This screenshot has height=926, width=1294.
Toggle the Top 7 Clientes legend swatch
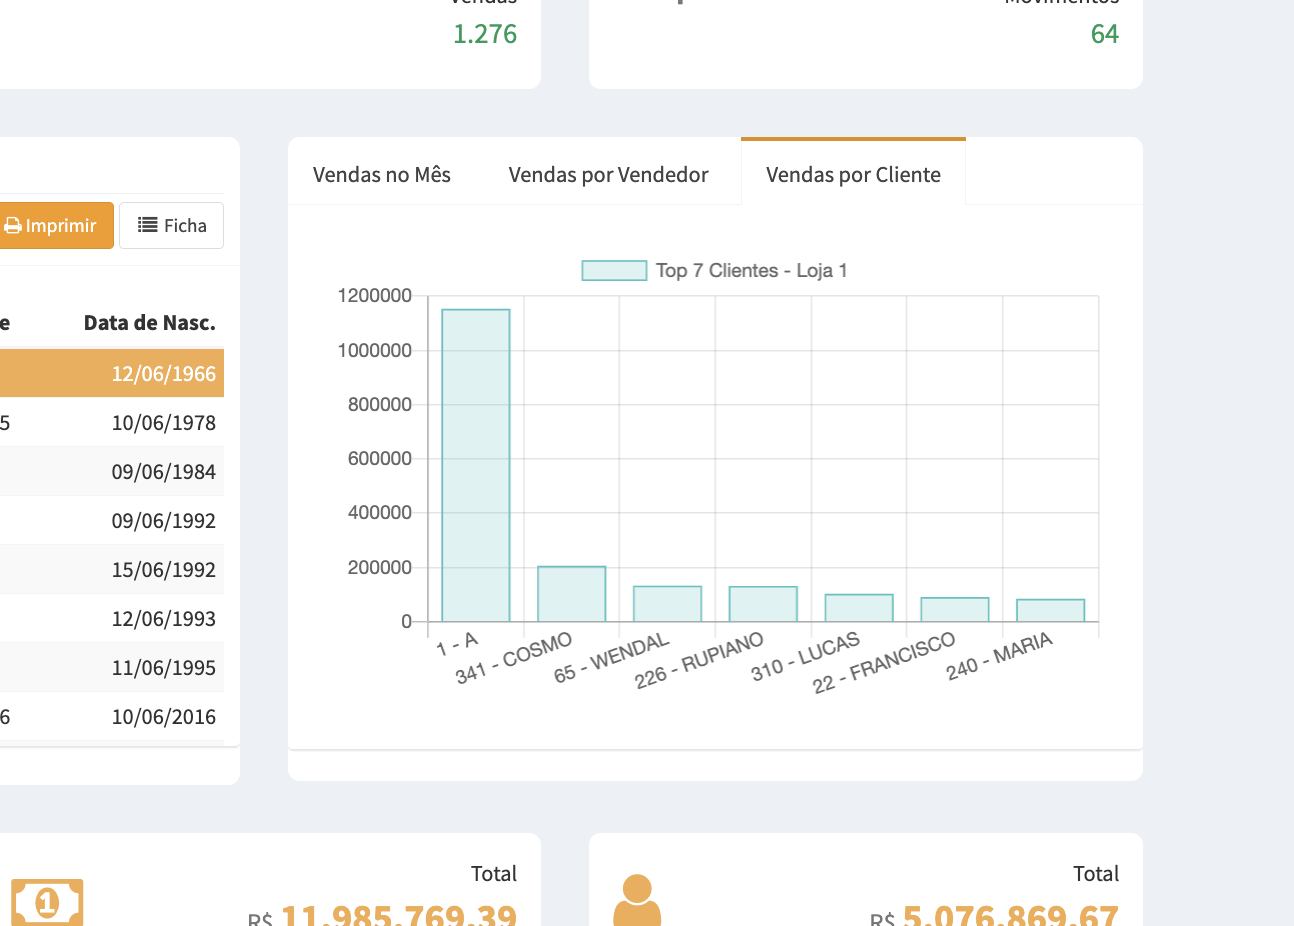click(614, 271)
